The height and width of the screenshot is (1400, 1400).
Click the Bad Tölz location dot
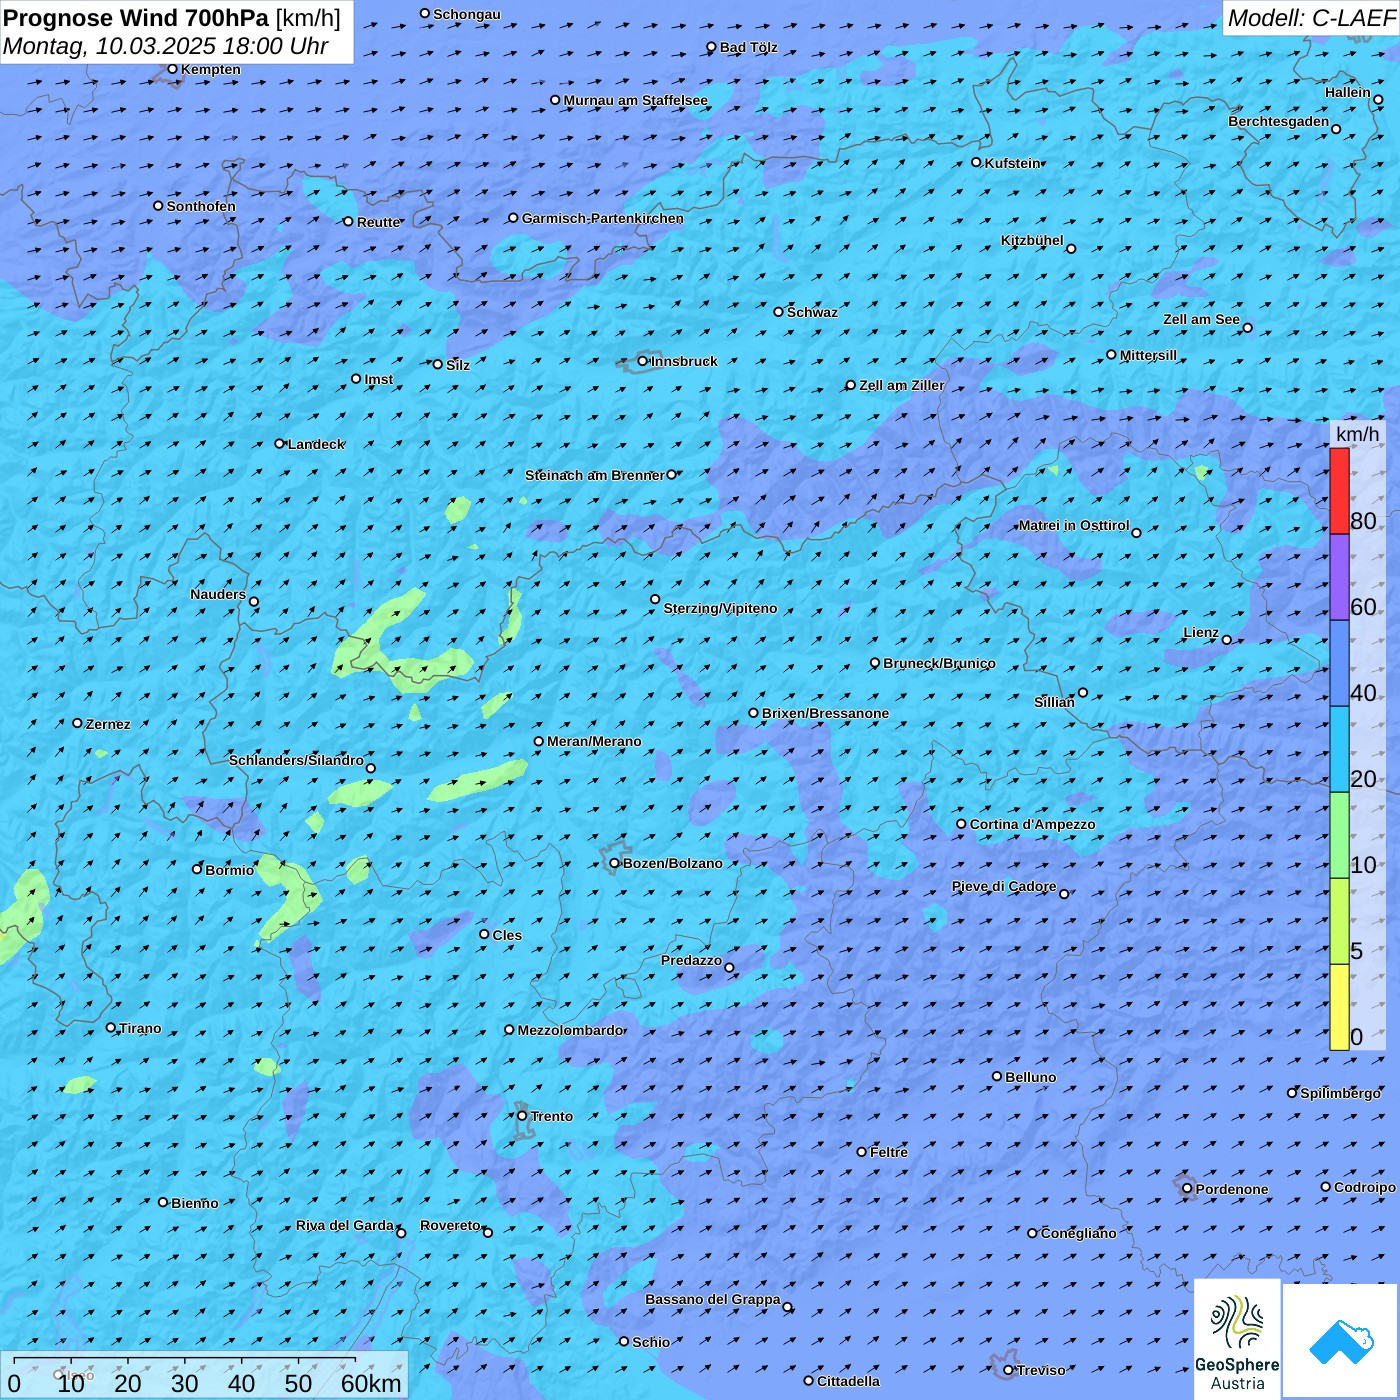711,47
